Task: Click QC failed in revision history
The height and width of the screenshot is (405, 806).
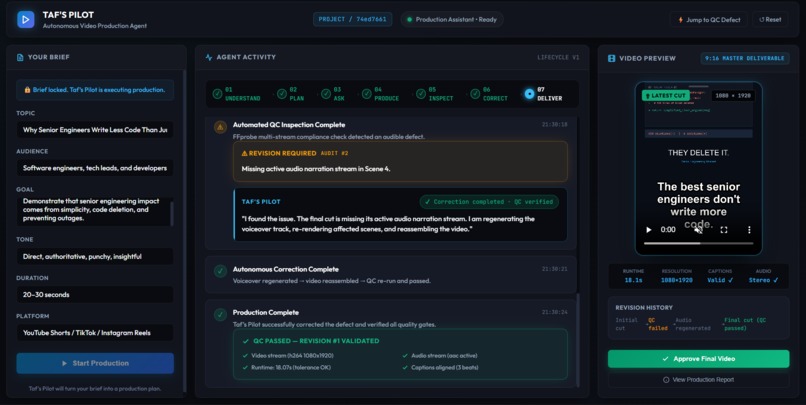Action: tap(657, 324)
